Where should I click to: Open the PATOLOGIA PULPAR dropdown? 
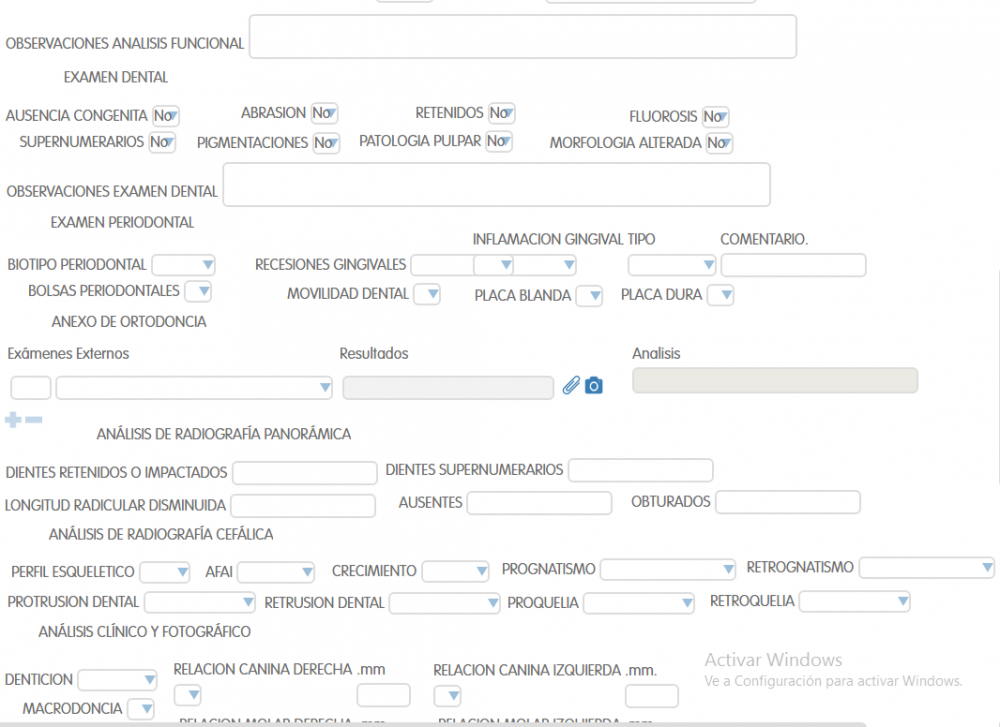tap(498, 141)
